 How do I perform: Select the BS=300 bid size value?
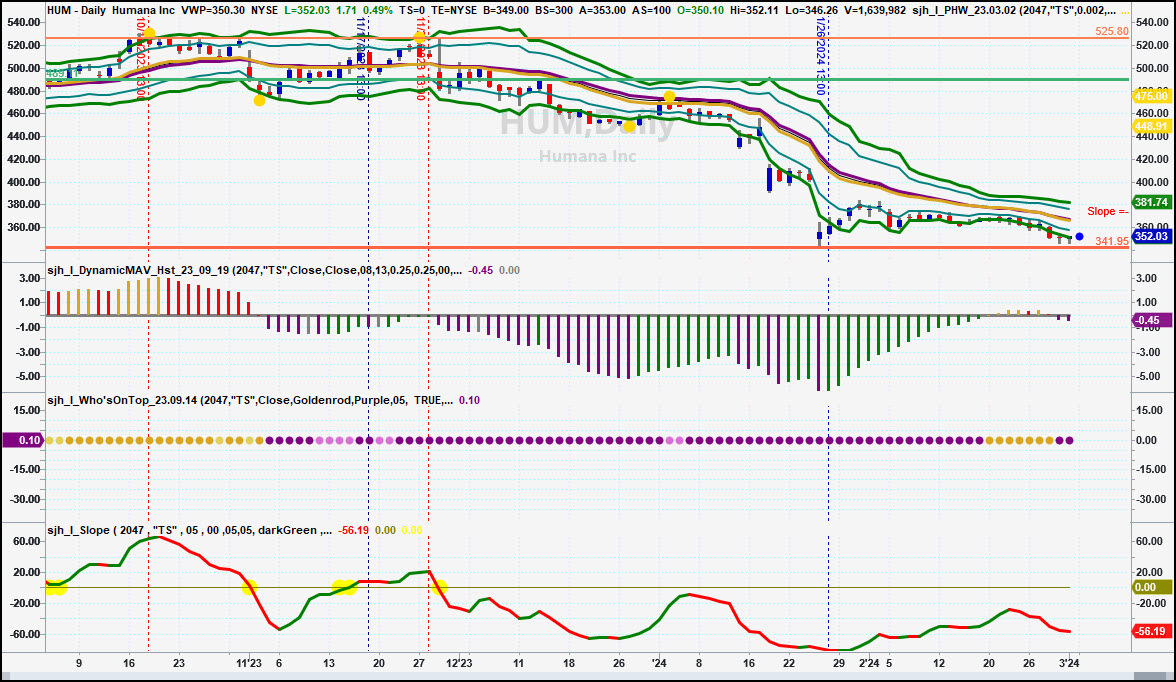tap(554, 11)
